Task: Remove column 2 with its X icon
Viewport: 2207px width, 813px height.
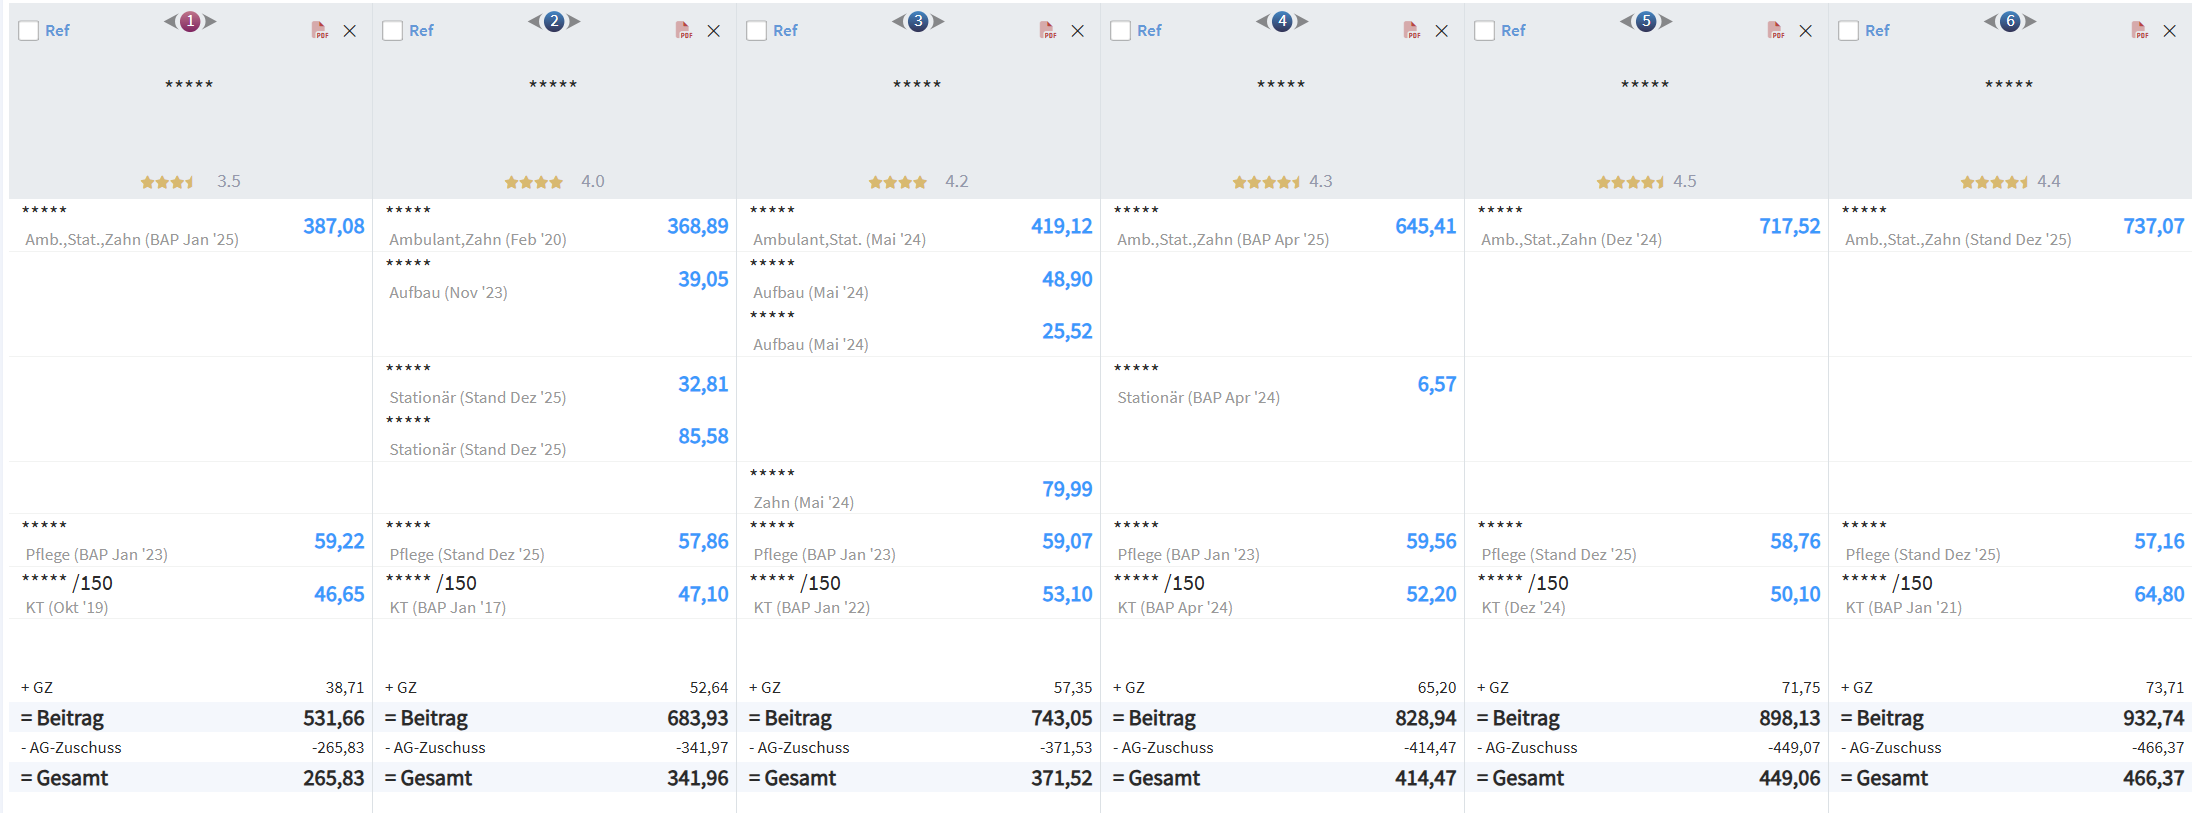Action: pos(714,31)
